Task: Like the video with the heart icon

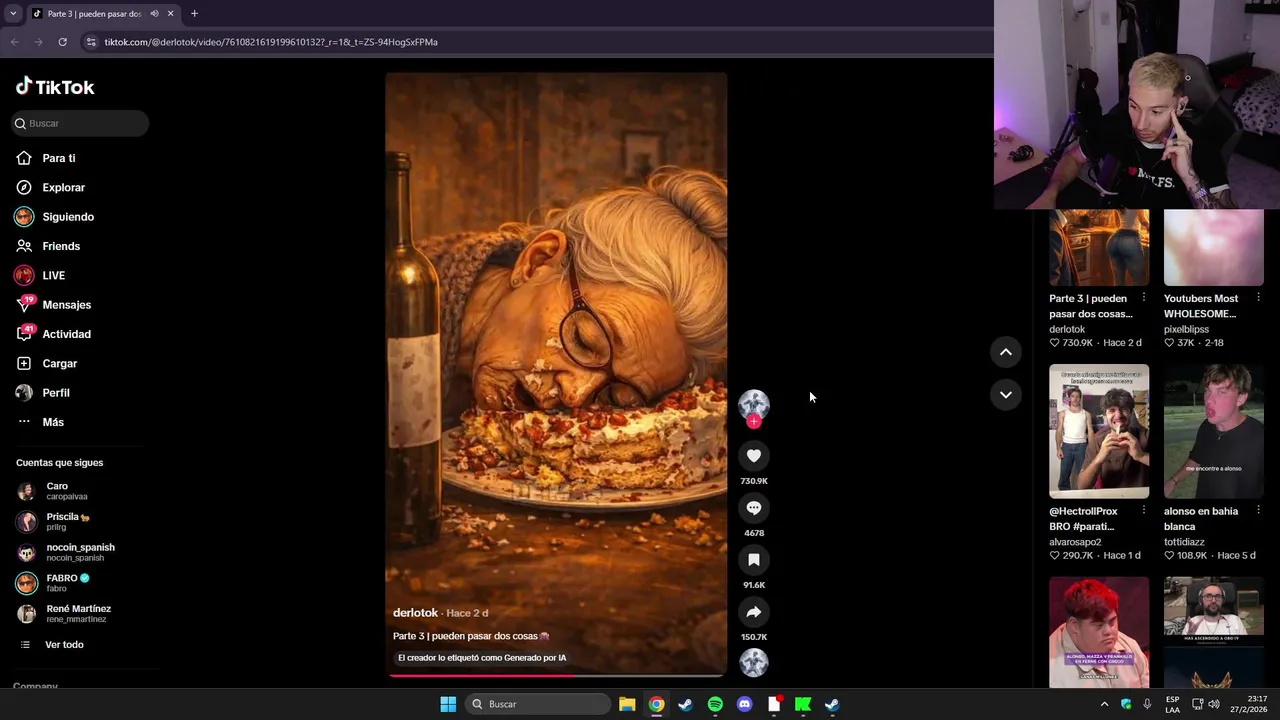Action: 754,456
